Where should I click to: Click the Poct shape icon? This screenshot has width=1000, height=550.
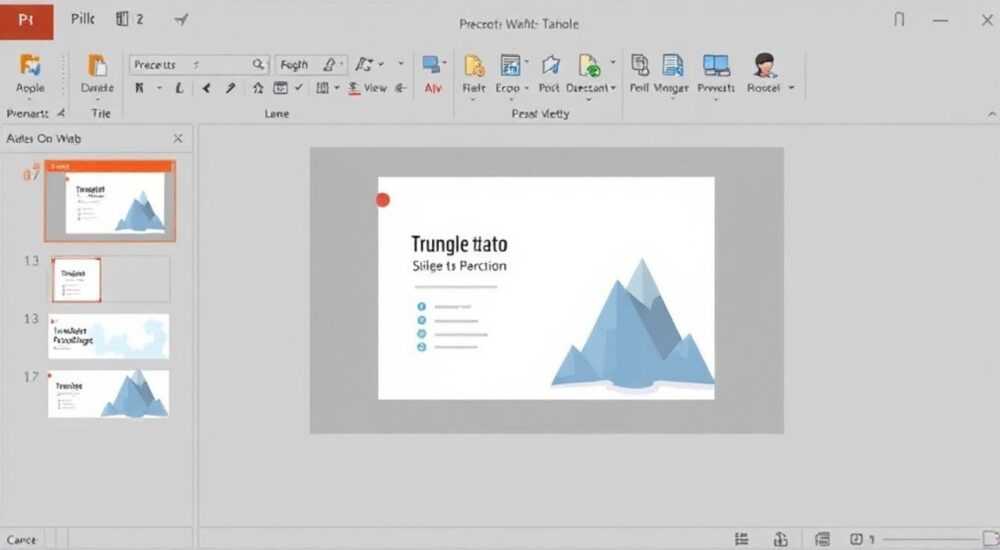tap(550, 65)
